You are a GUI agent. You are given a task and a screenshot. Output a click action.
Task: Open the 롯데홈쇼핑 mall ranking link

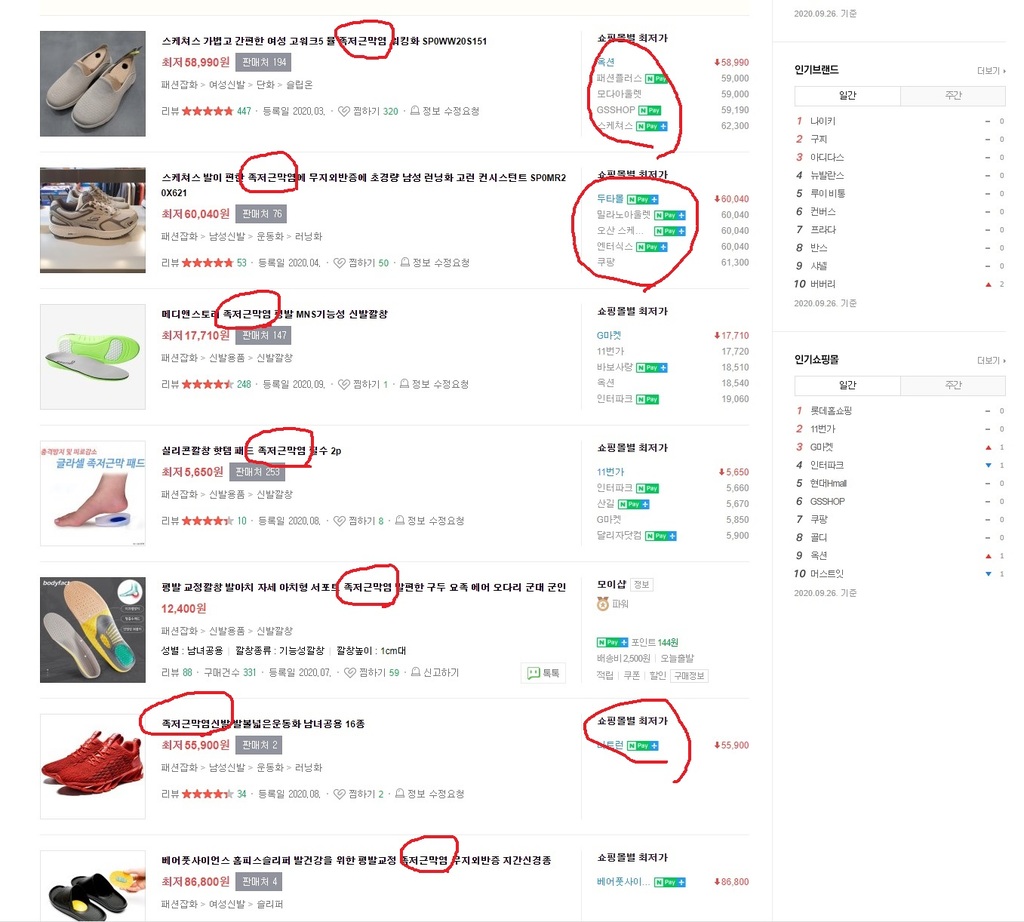[x=831, y=411]
